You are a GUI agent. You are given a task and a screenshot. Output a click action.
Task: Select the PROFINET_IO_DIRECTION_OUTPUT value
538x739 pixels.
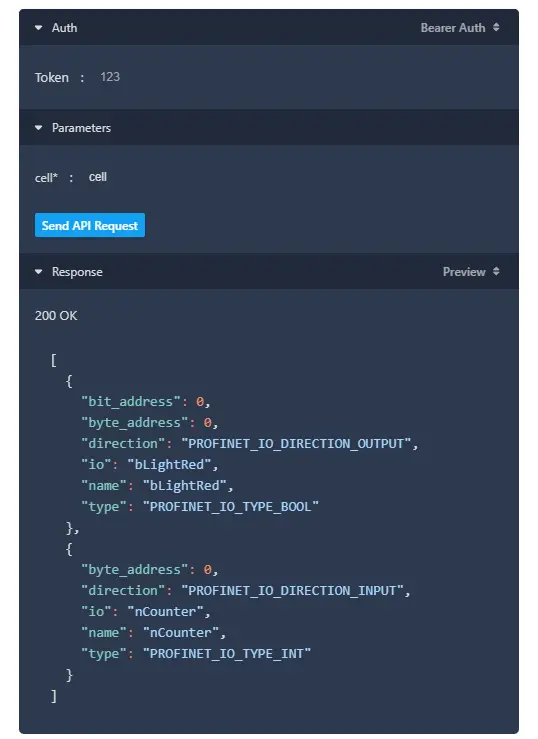(296, 443)
